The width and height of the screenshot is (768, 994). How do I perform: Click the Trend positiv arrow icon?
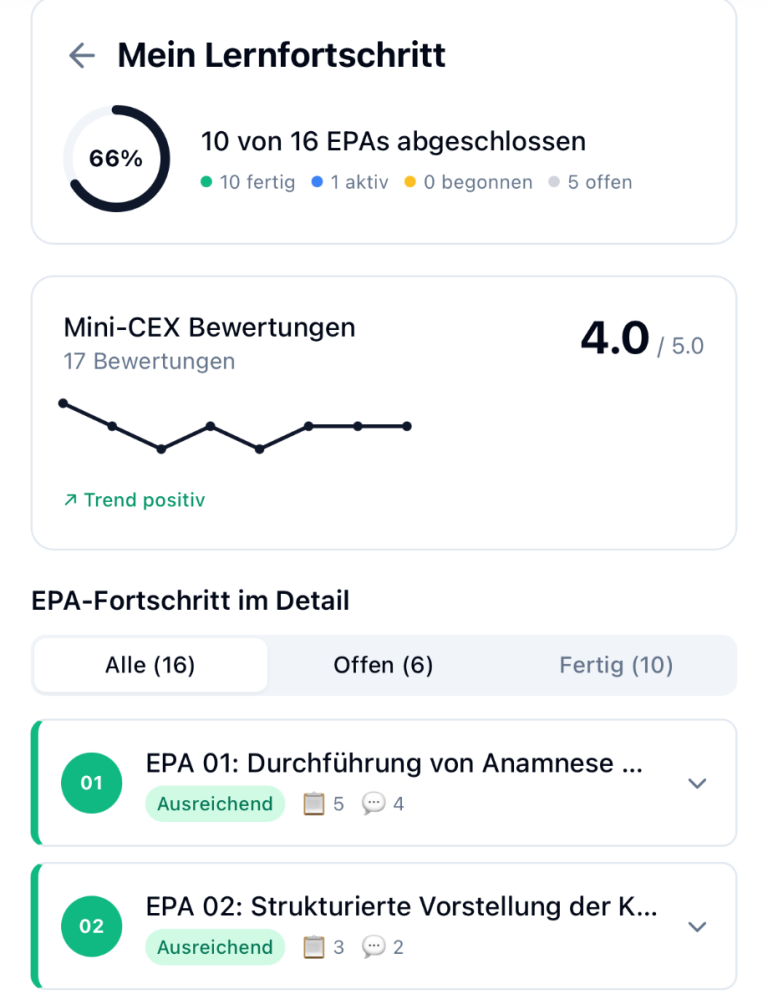pyautogui.click(x=70, y=500)
